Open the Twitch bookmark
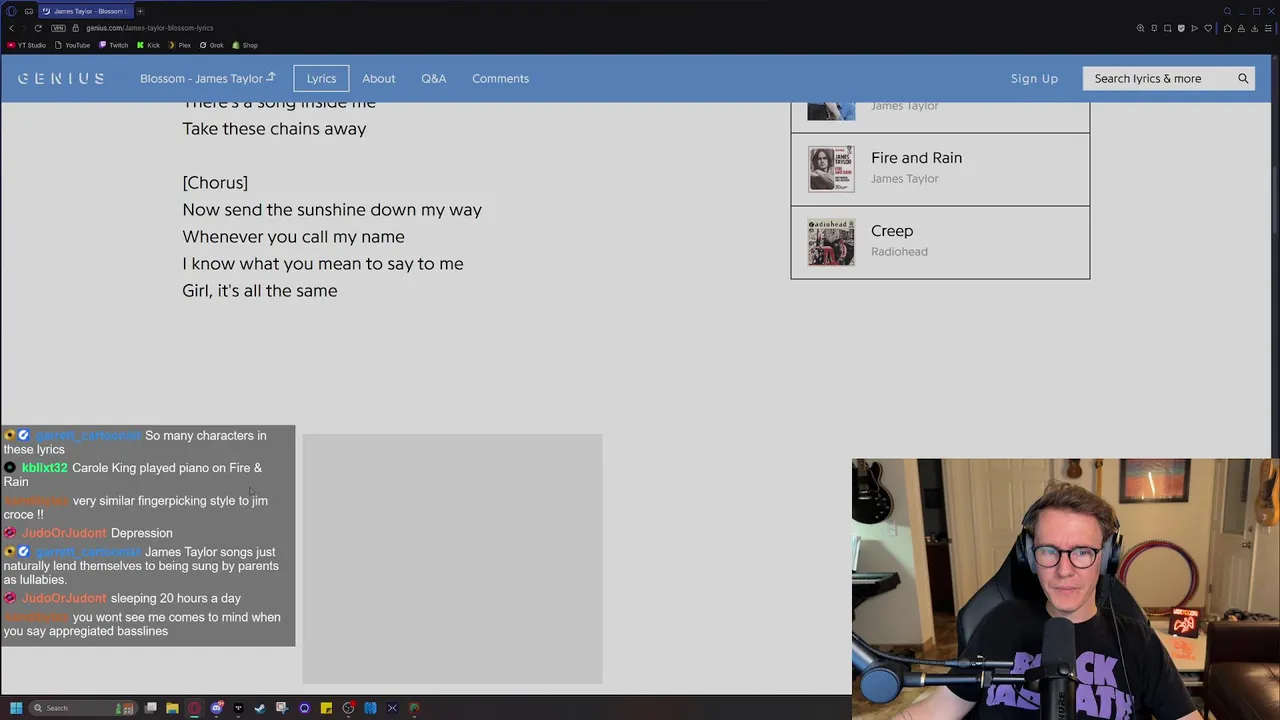Screen dimensions: 1280x720 [x=113, y=45]
